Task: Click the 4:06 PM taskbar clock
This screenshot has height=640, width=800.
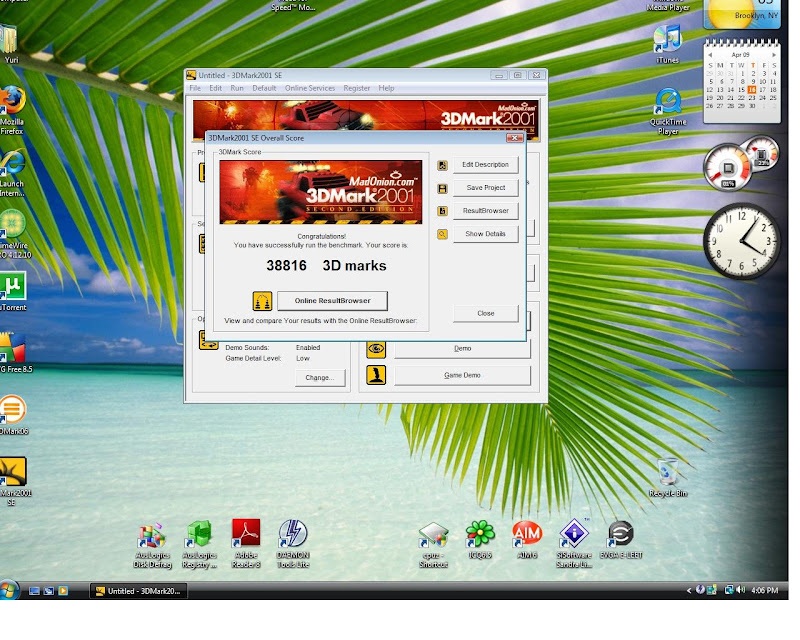Action: (x=764, y=590)
